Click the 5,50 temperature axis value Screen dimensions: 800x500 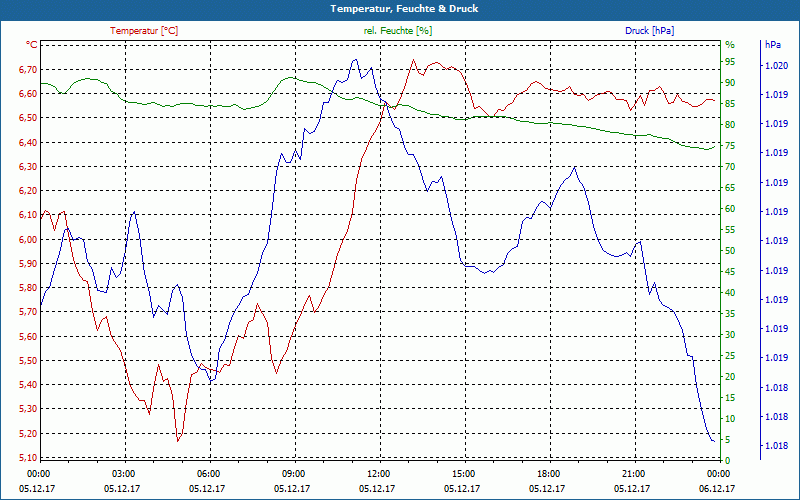(x=28, y=360)
